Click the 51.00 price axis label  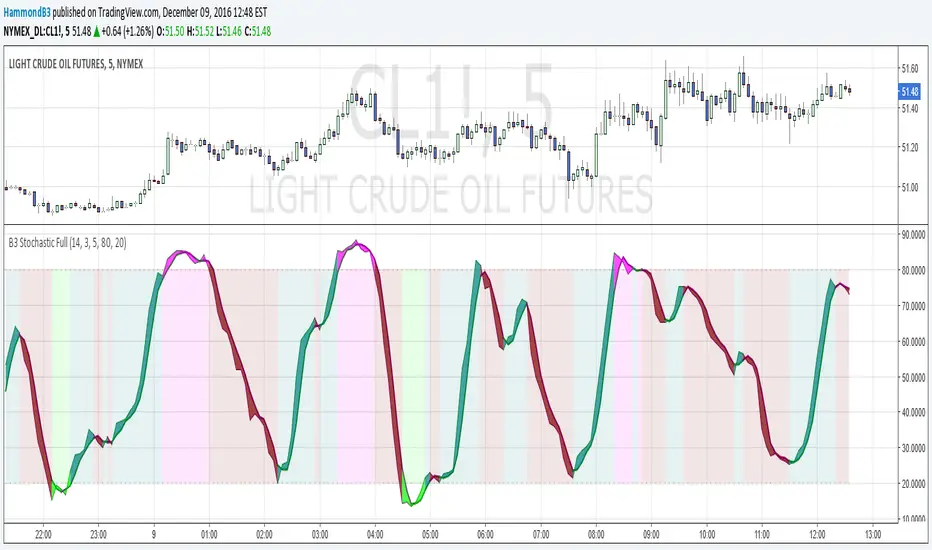point(908,187)
